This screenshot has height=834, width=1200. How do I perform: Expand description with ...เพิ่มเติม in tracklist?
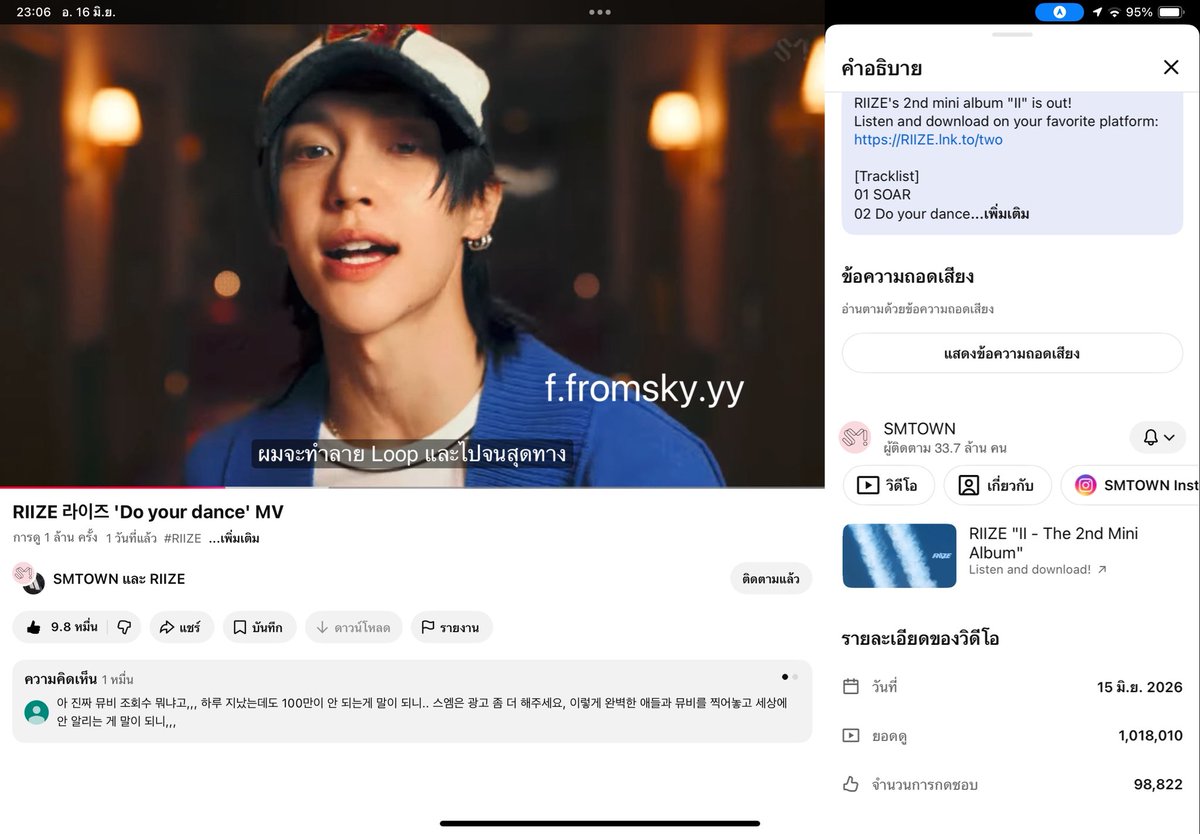(1001, 214)
